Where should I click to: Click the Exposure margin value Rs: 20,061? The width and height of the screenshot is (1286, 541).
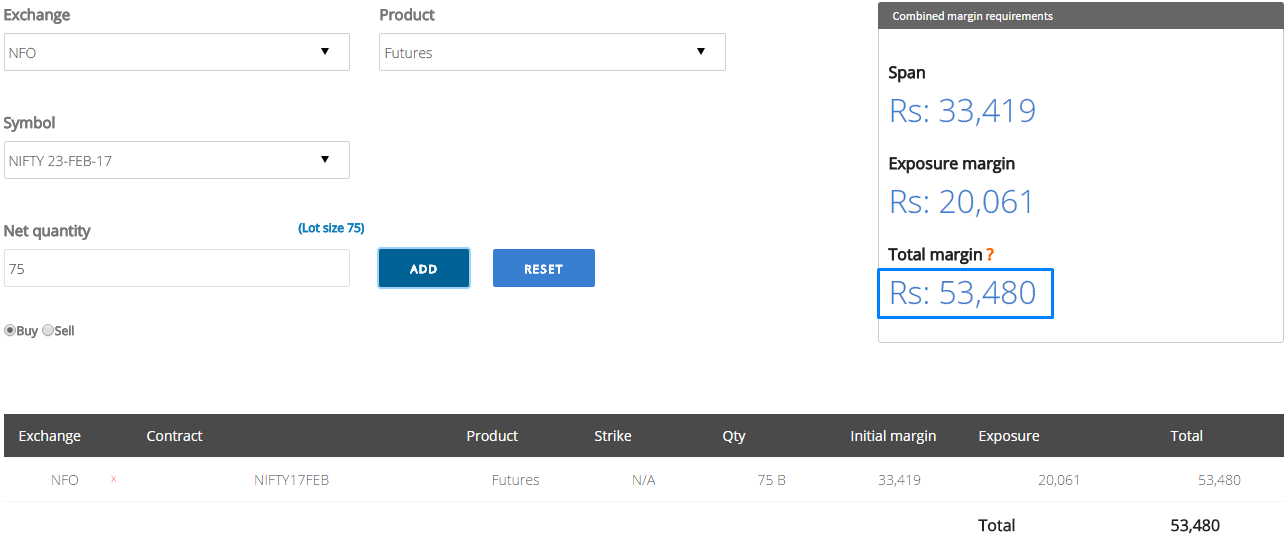pos(962,202)
